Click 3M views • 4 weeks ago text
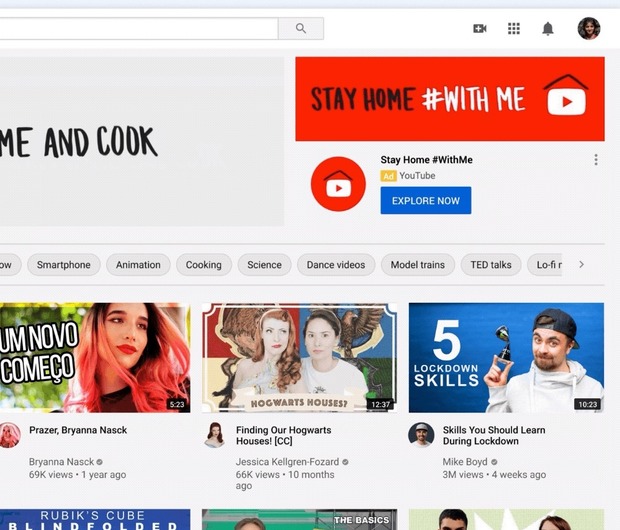The height and width of the screenshot is (530, 620). pyautogui.click(x=494, y=475)
